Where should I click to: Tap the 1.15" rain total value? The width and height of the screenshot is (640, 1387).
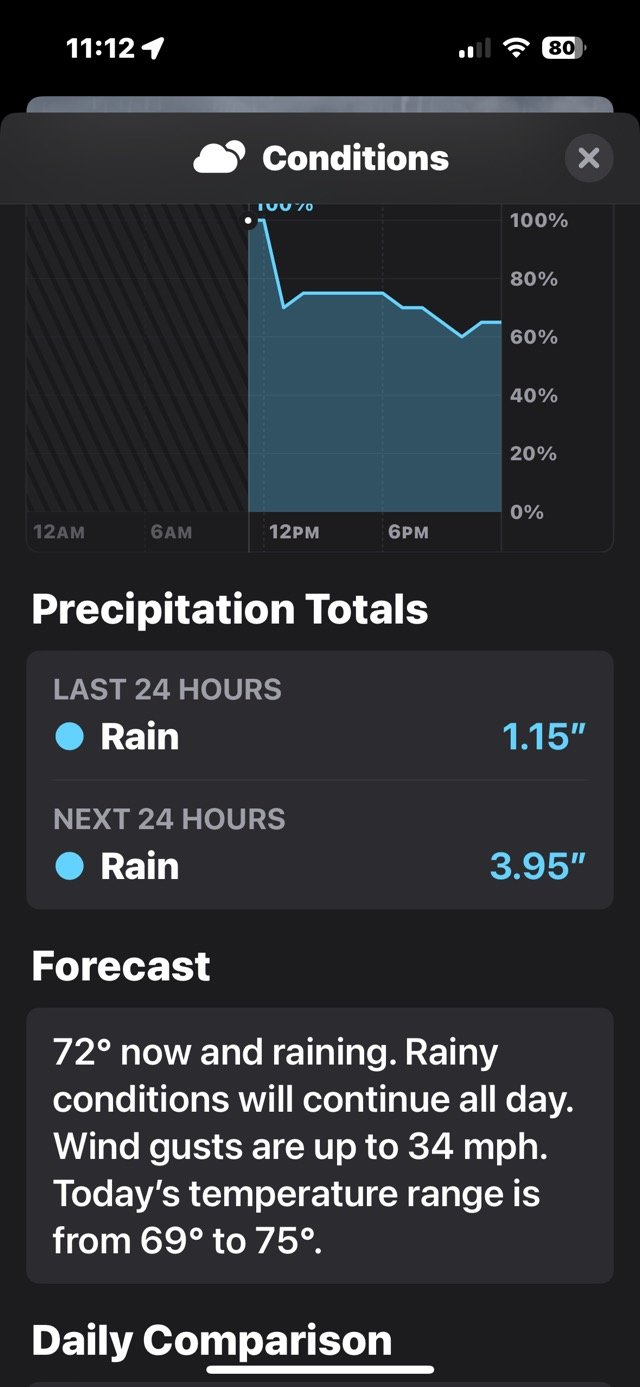click(x=543, y=738)
